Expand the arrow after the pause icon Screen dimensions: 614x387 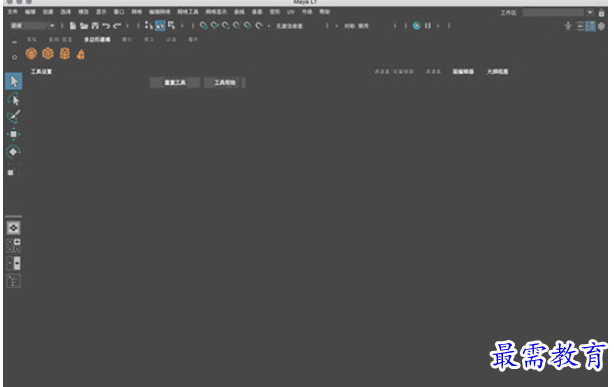438,26
